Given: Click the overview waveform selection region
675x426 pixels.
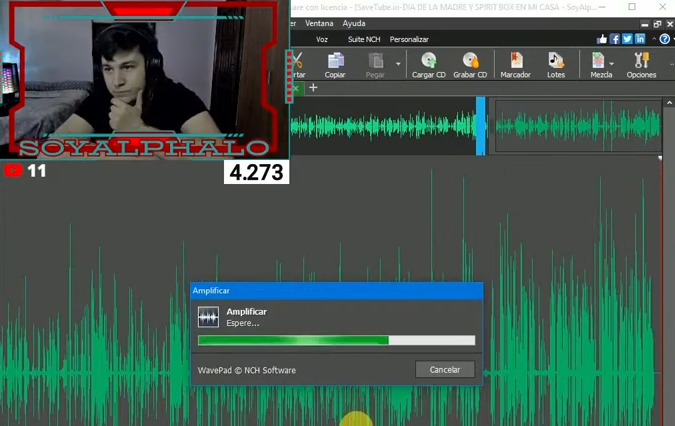Looking at the screenshot, I should (x=578, y=126).
